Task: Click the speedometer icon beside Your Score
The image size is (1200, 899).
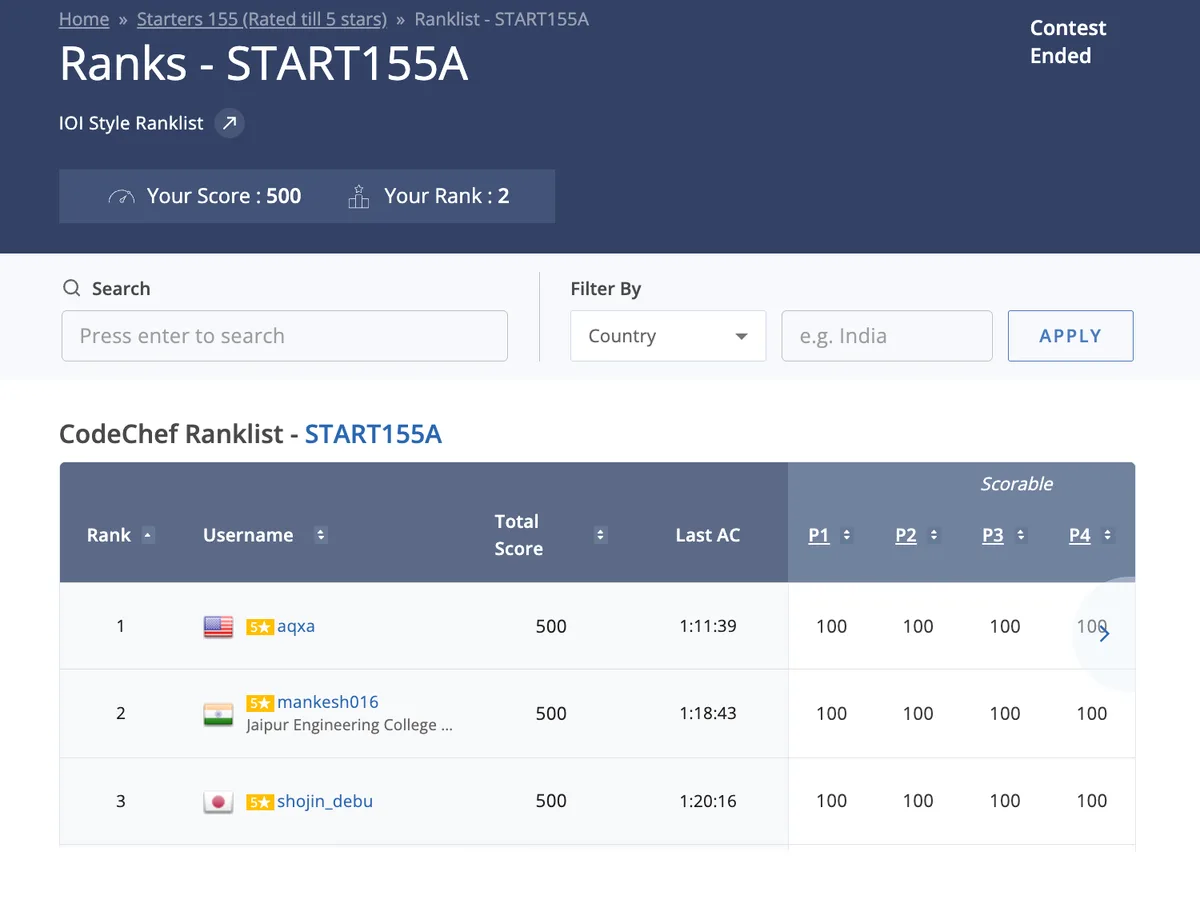Action: [121, 197]
